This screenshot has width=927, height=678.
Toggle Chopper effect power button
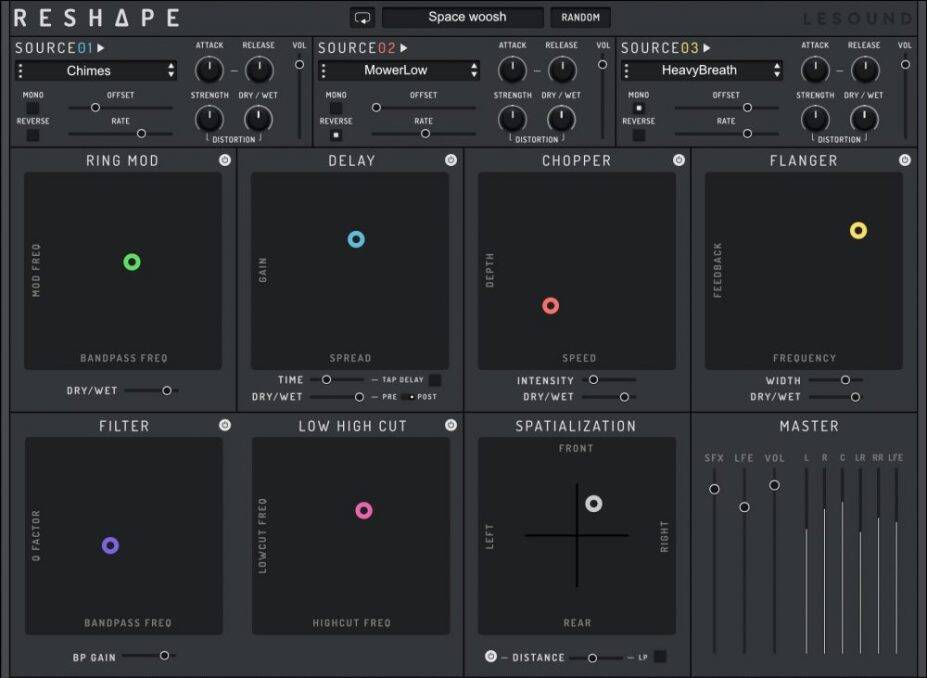point(679,160)
